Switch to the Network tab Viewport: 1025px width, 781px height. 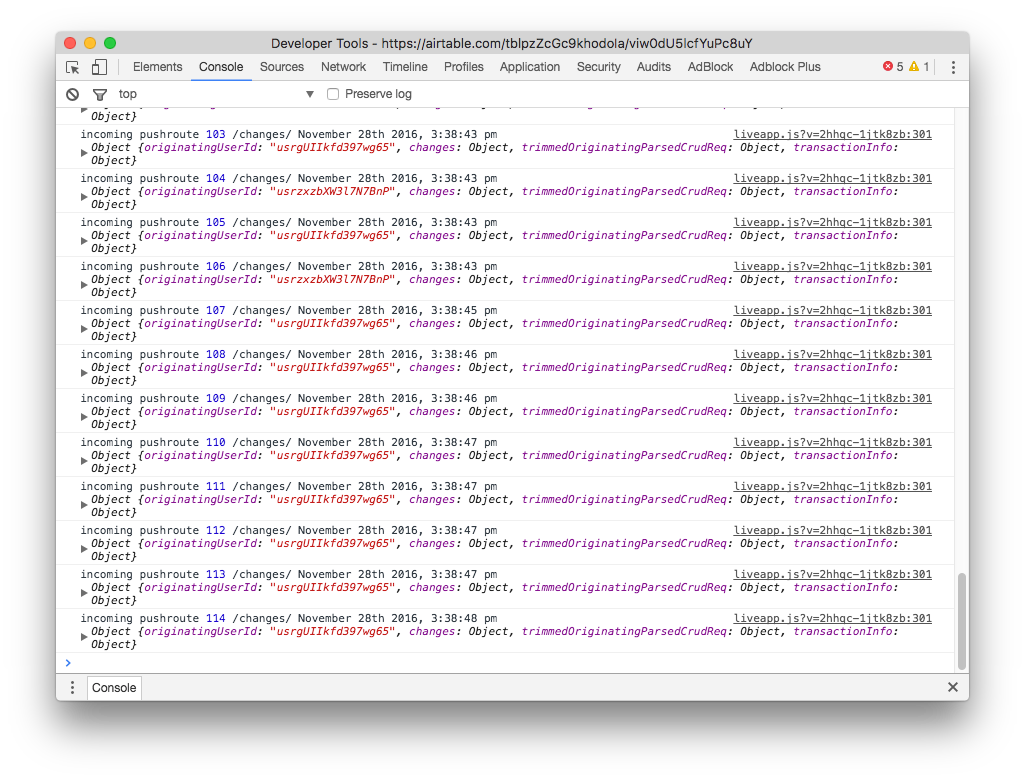coord(343,66)
